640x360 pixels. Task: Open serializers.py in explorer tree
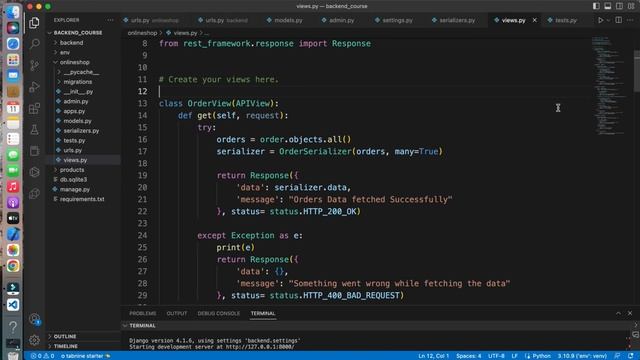tap(81, 131)
